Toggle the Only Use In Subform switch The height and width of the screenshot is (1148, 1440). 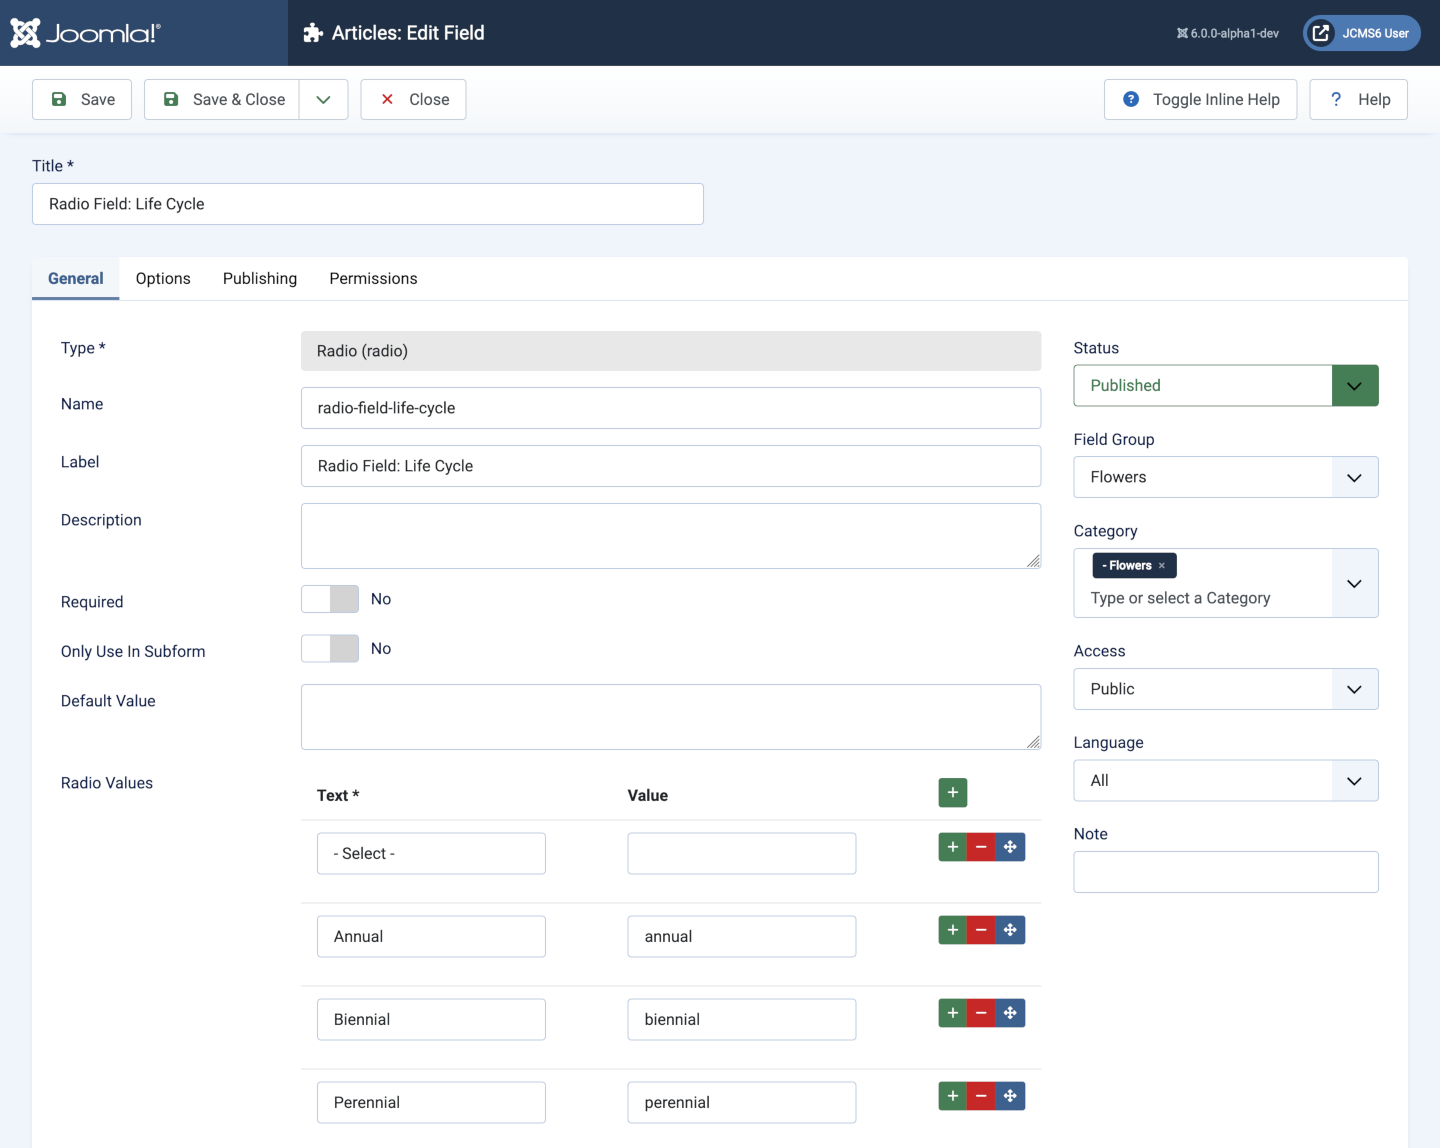(330, 649)
